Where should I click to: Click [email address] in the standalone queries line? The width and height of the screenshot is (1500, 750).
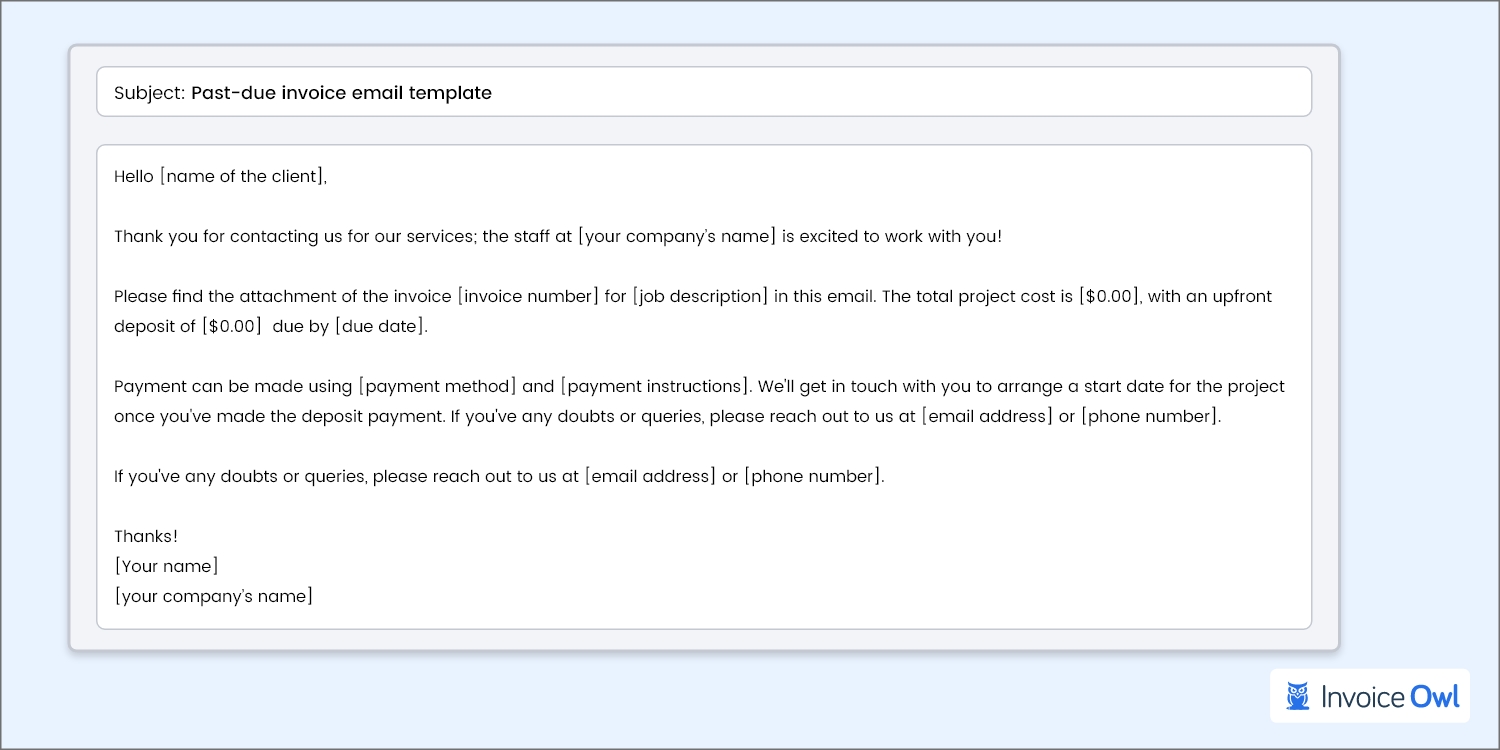pyautogui.click(x=651, y=477)
